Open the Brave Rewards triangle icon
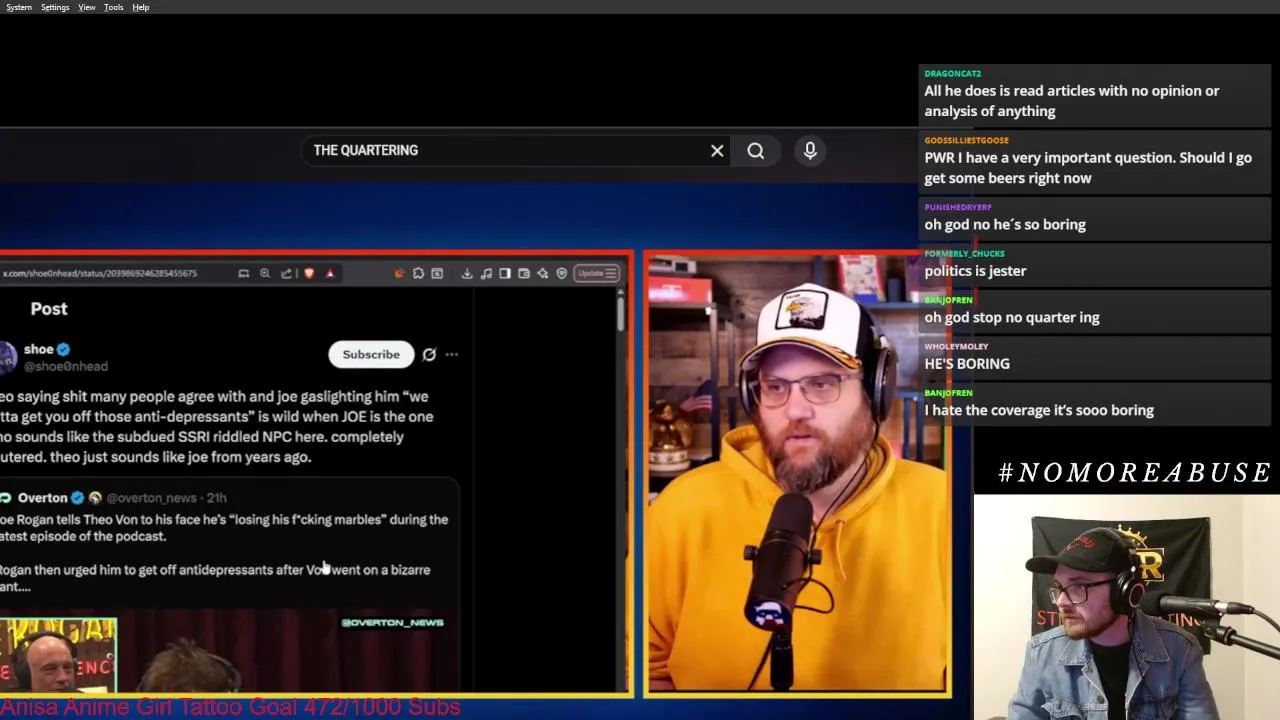This screenshot has height=720, width=1280. coord(330,273)
